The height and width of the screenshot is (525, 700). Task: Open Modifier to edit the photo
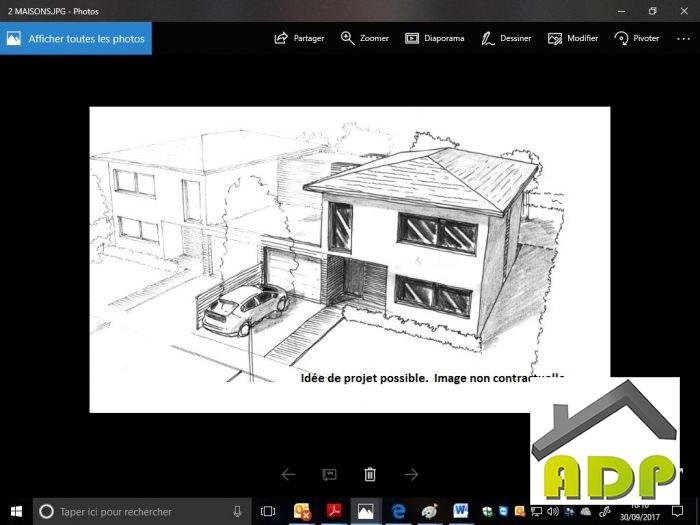[x=572, y=38]
